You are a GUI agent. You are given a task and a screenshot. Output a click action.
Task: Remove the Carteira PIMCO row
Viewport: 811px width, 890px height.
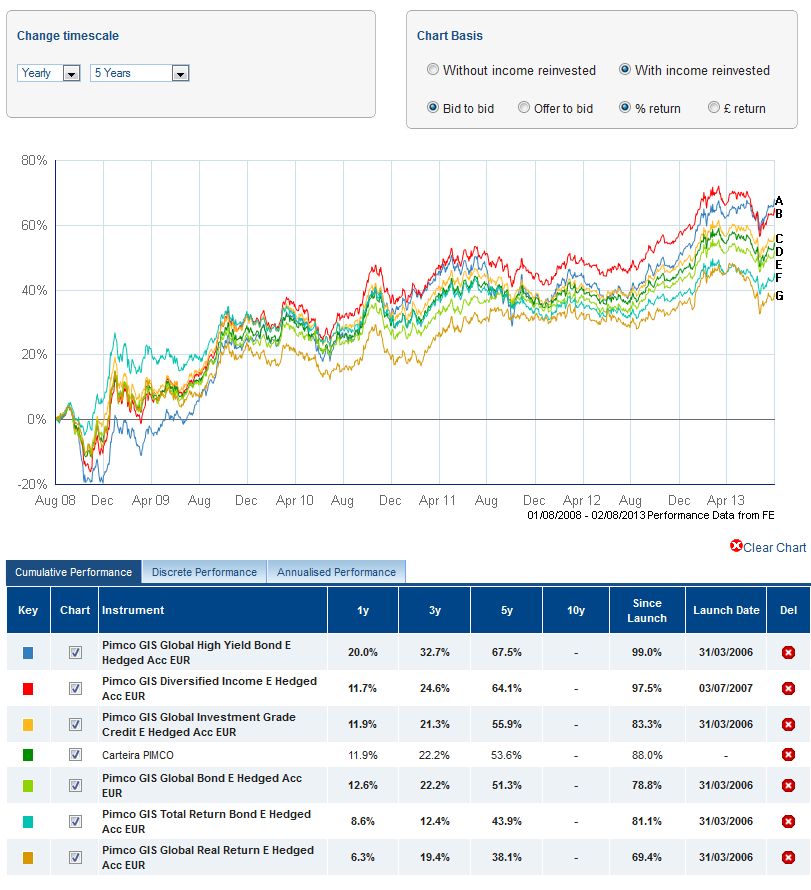(788, 754)
